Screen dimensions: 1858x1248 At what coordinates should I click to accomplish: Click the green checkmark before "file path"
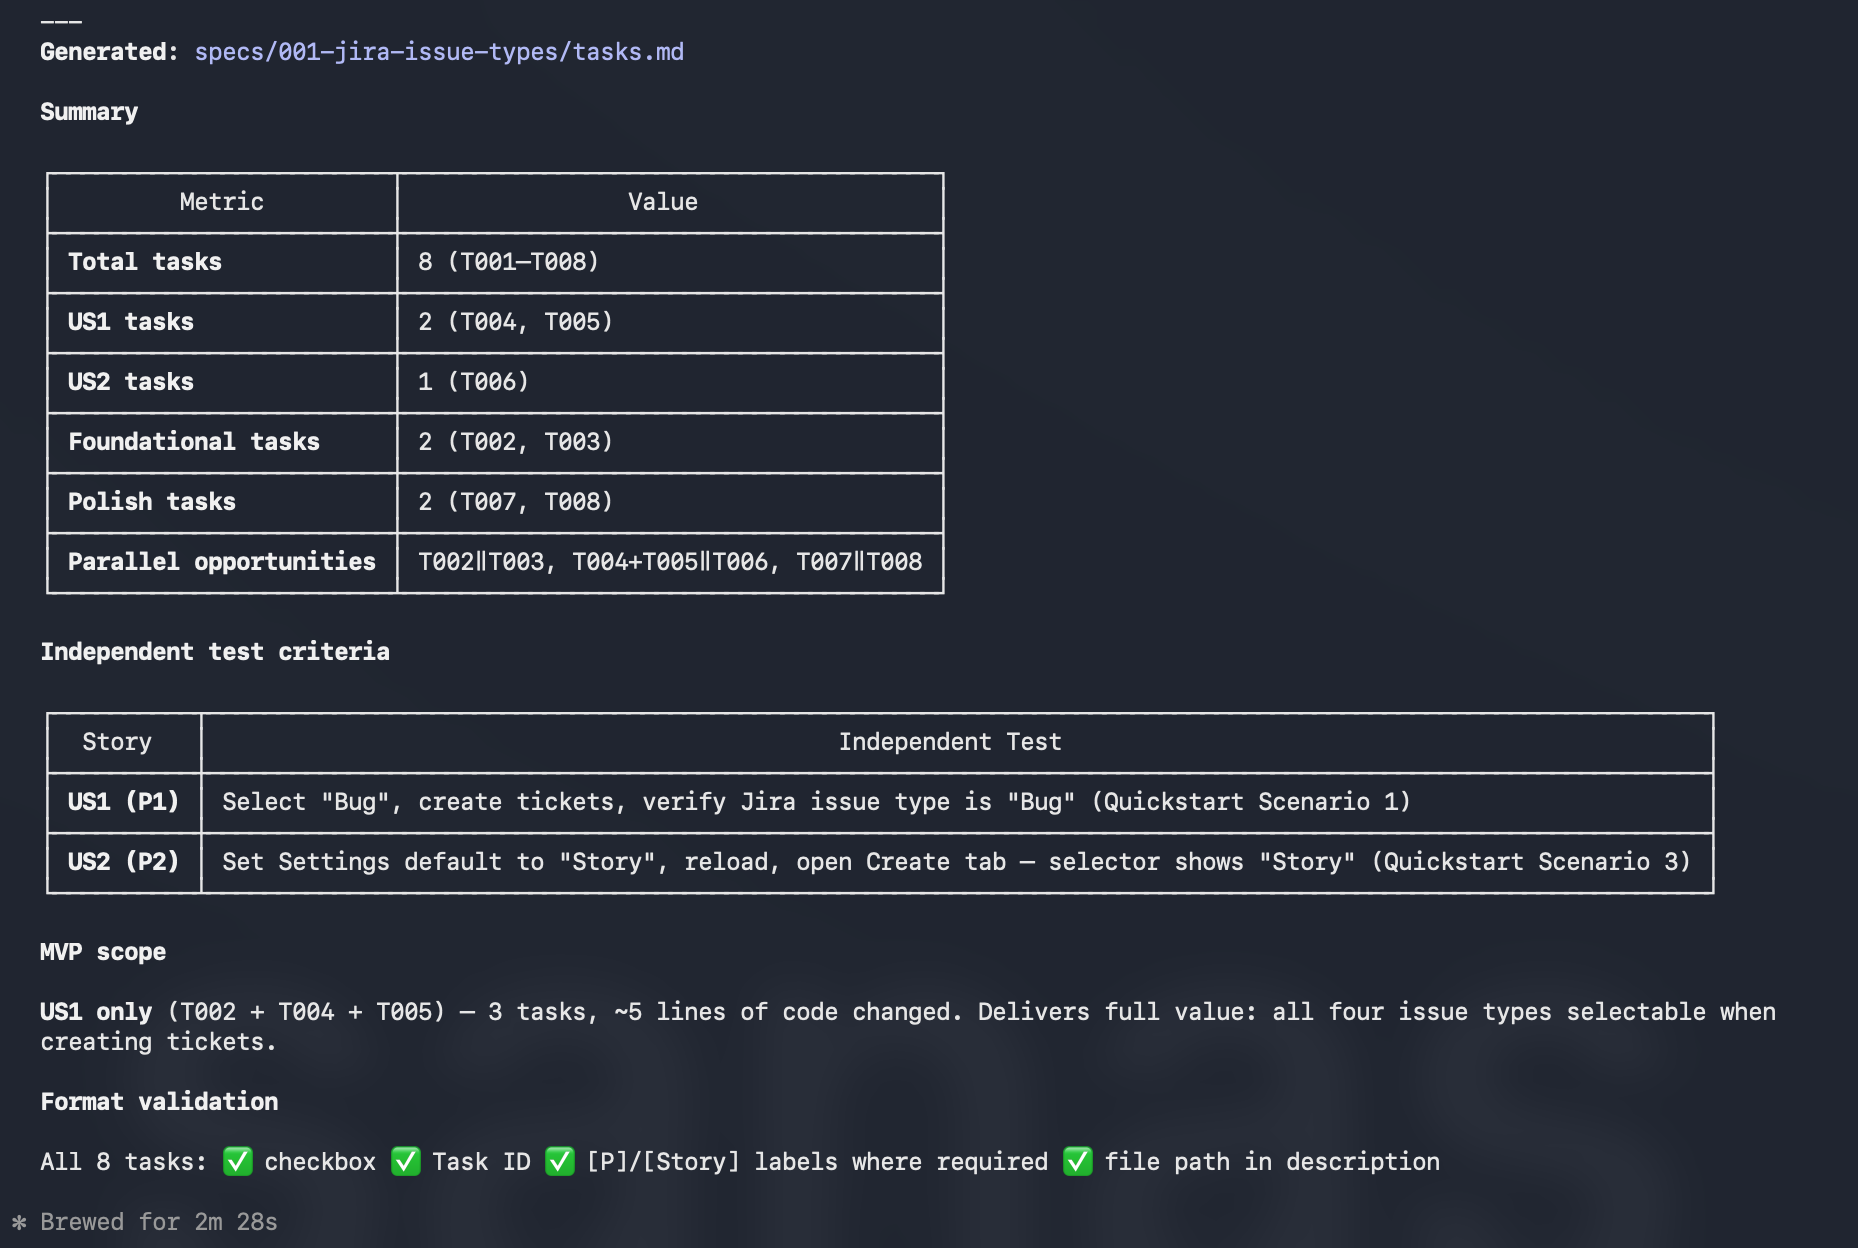[x=1077, y=1161]
